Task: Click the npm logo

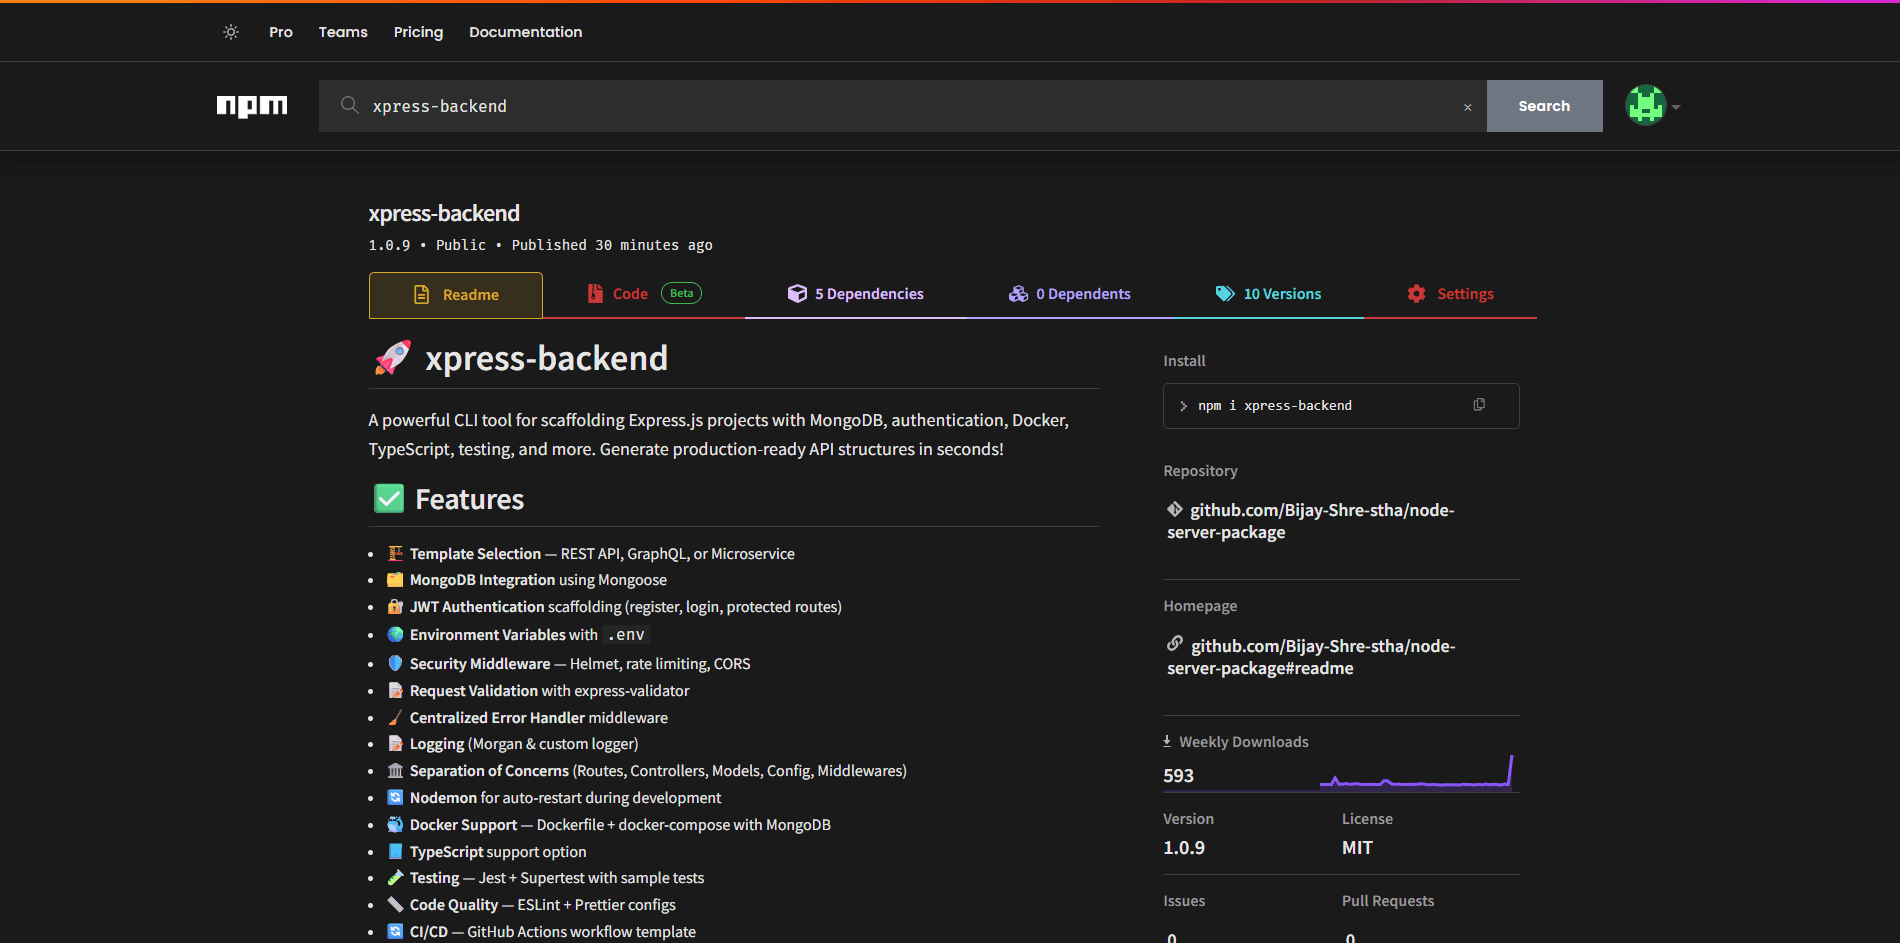Action: pyautogui.click(x=252, y=106)
